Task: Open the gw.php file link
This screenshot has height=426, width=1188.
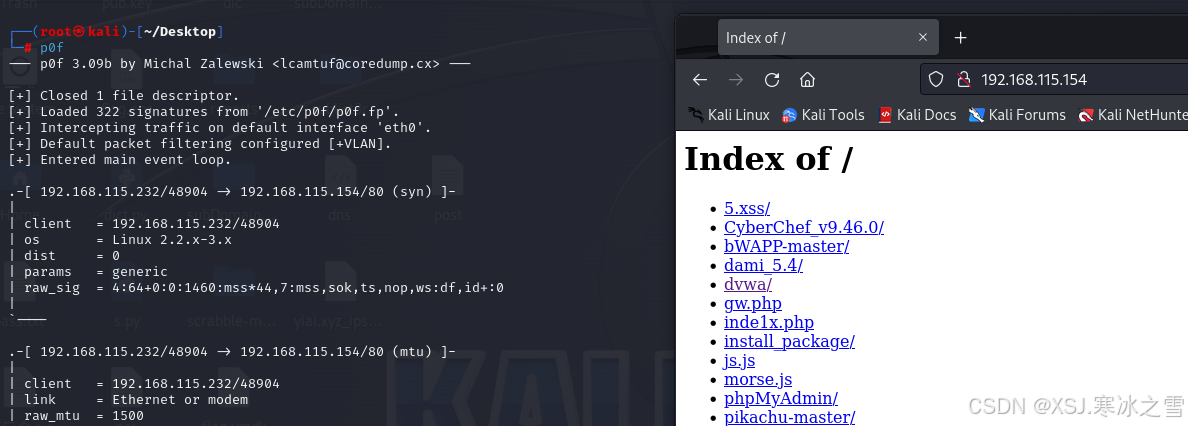Action: (753, 303)
